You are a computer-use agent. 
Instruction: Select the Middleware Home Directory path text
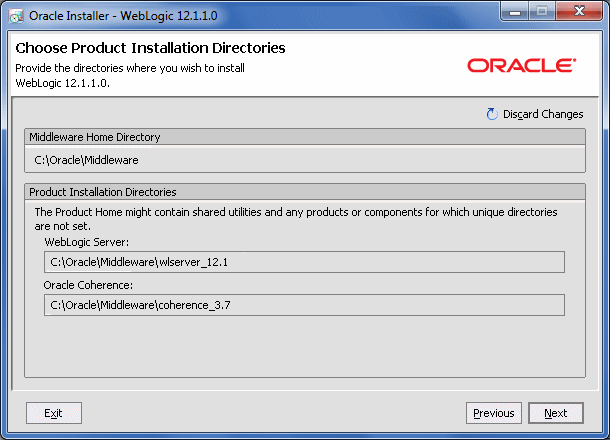pyautogui.click(x=86, y=160)
